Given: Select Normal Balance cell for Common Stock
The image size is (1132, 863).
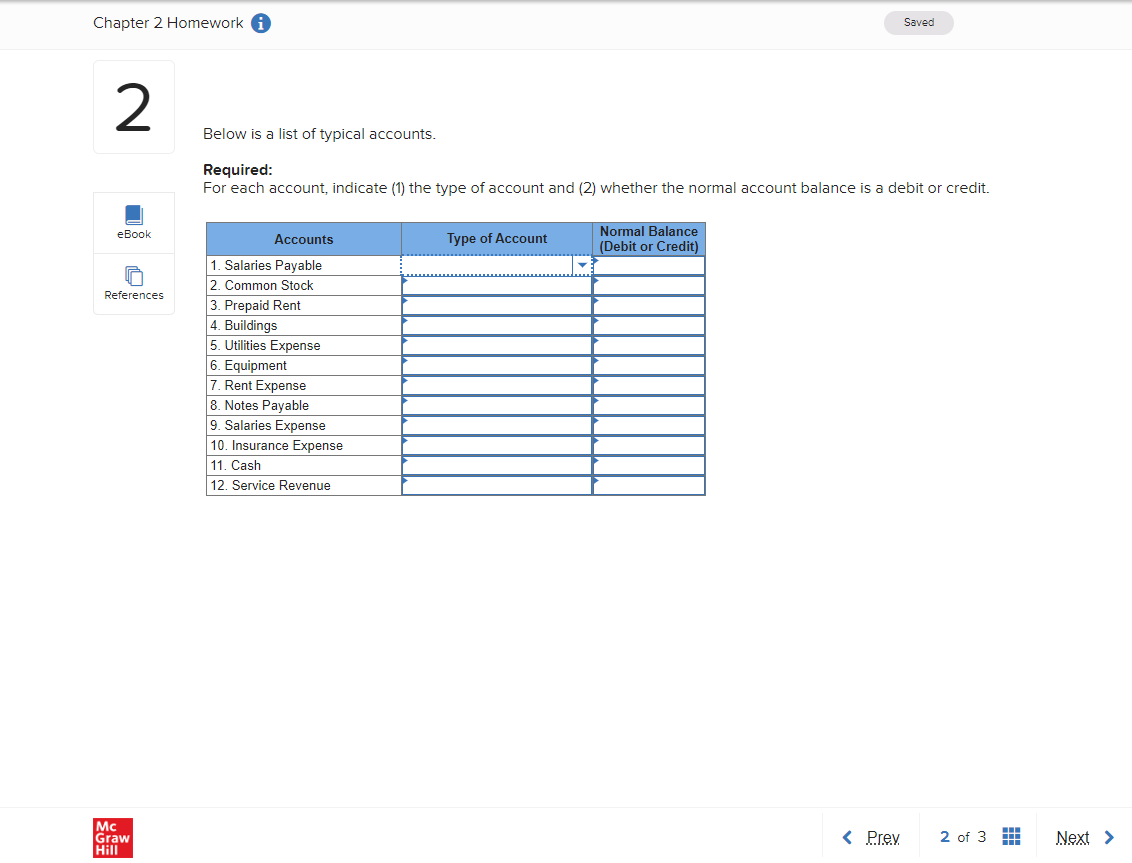Looking at the screenshot, I should (x=649, y=285).
